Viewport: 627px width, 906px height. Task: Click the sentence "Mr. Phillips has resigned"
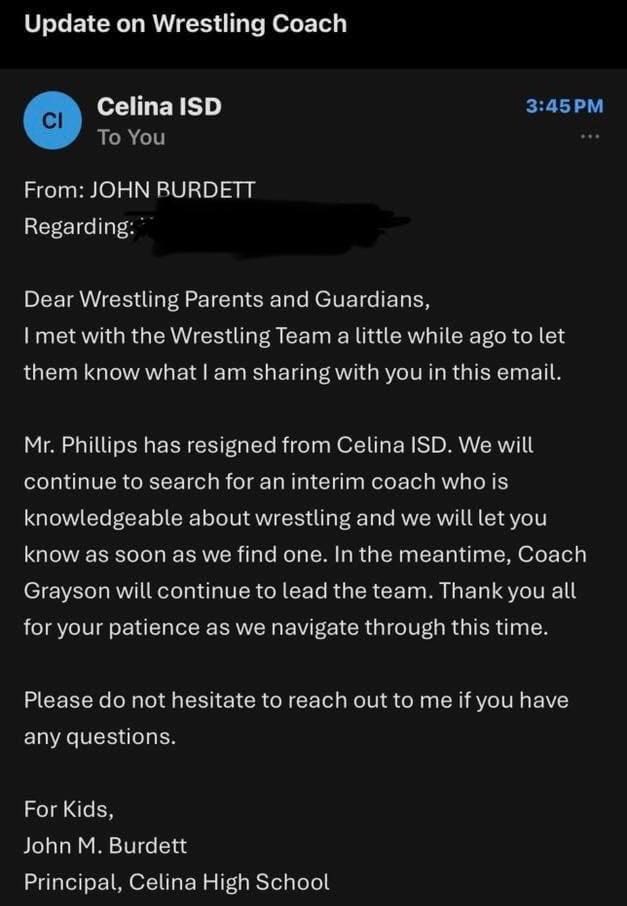tap(279, 445)
